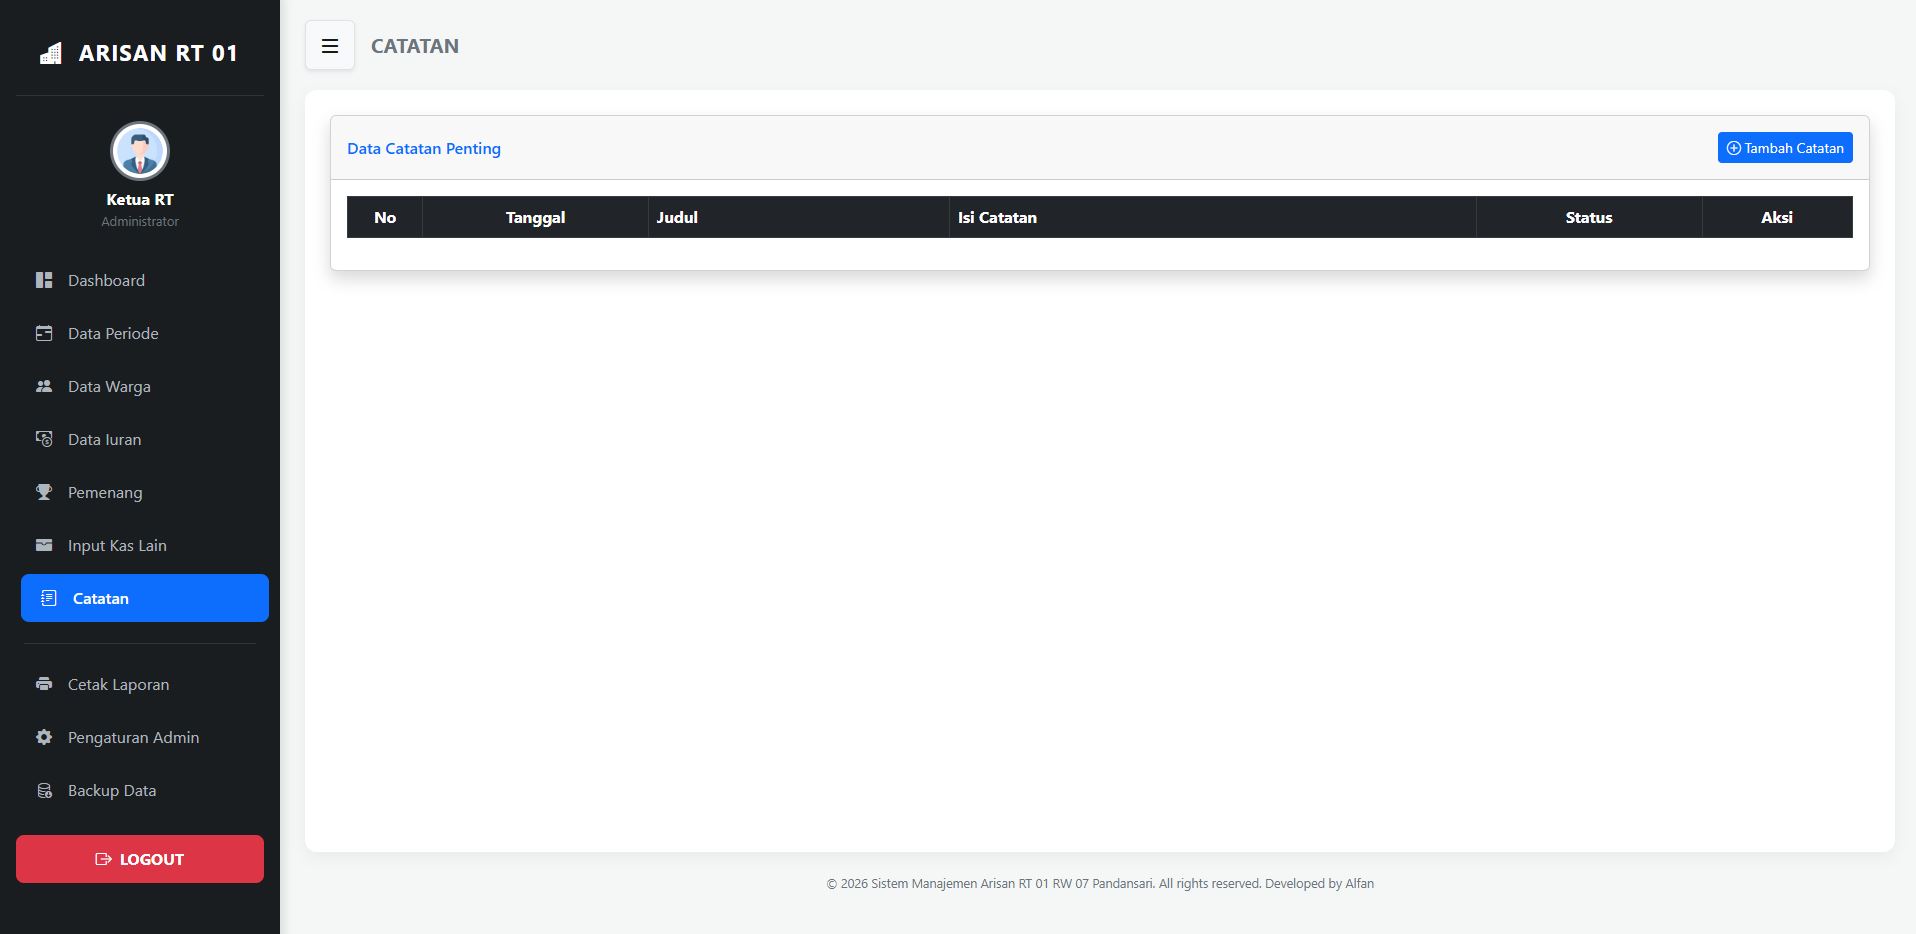Click the Data Catatan Penting heading
The width and height of the screenshot is (1916, 934).
pyautogui.click(x=424, y=149)
